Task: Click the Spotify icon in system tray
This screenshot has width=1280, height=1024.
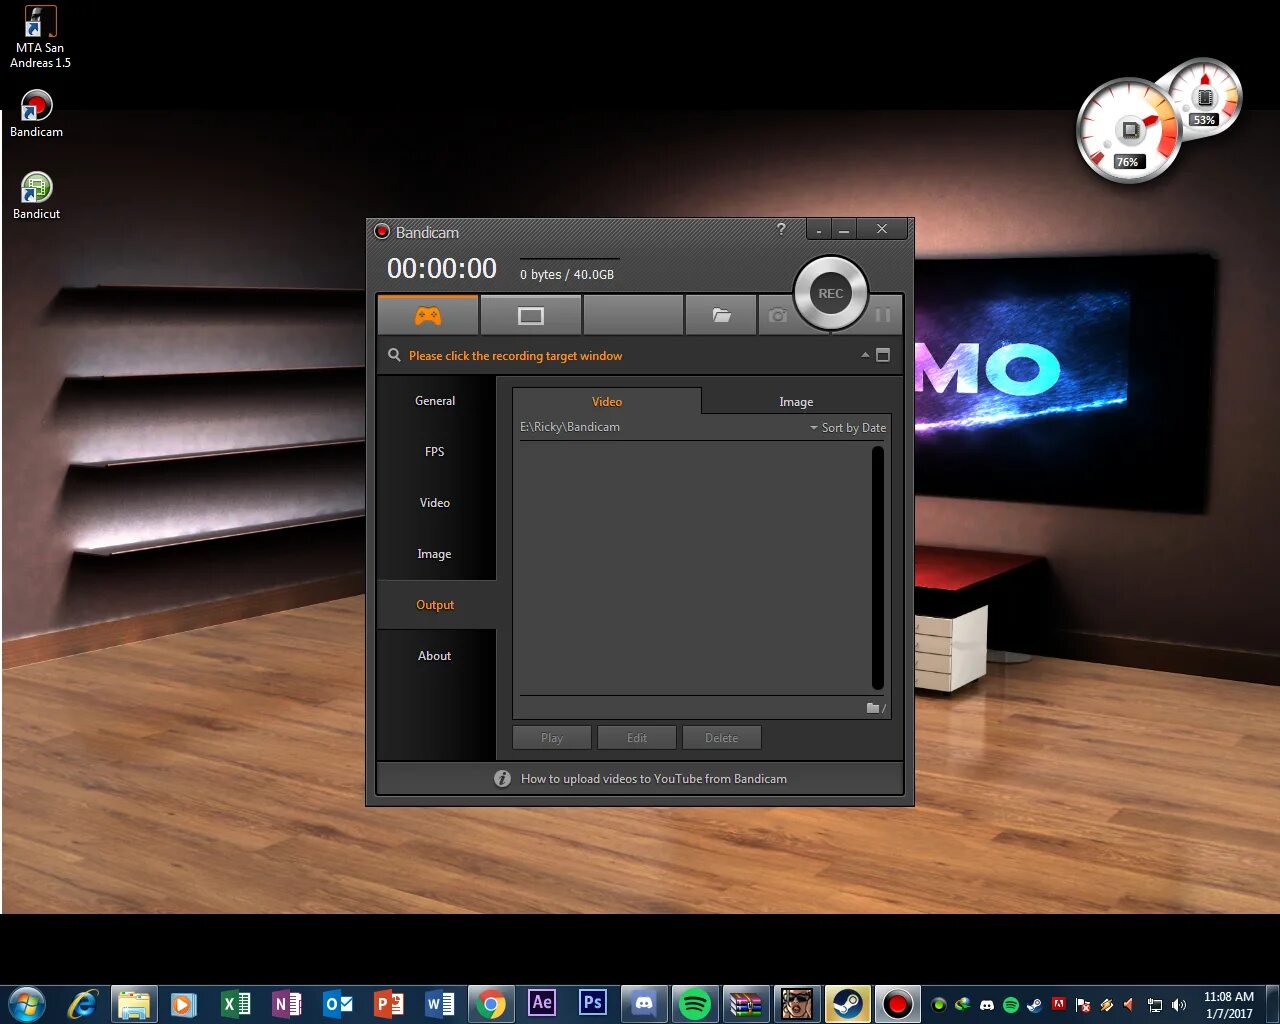Action: tap(1011, 1005)
